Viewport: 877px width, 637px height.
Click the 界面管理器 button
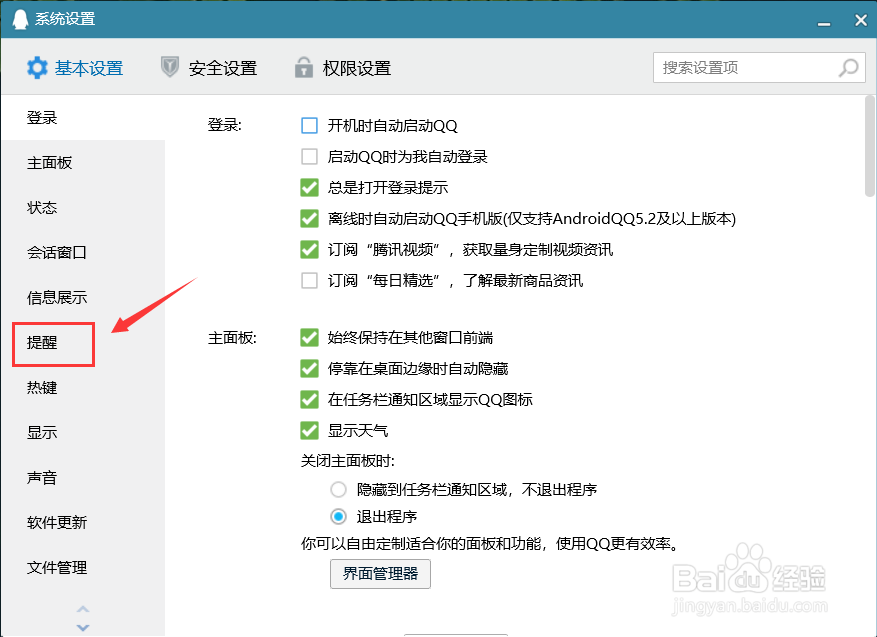click(x=380, y=574)
